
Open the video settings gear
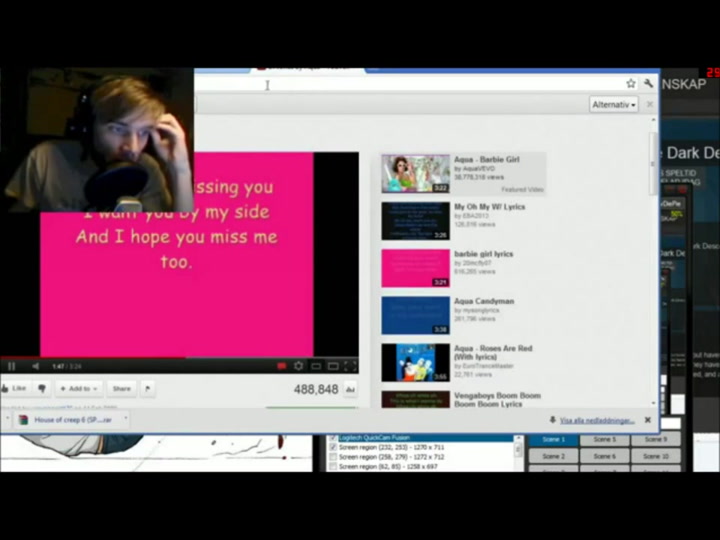click(x=298, y=366)
